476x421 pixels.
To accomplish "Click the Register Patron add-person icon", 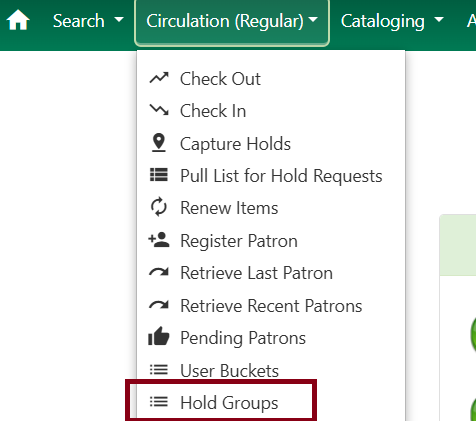I will (159, 240).
